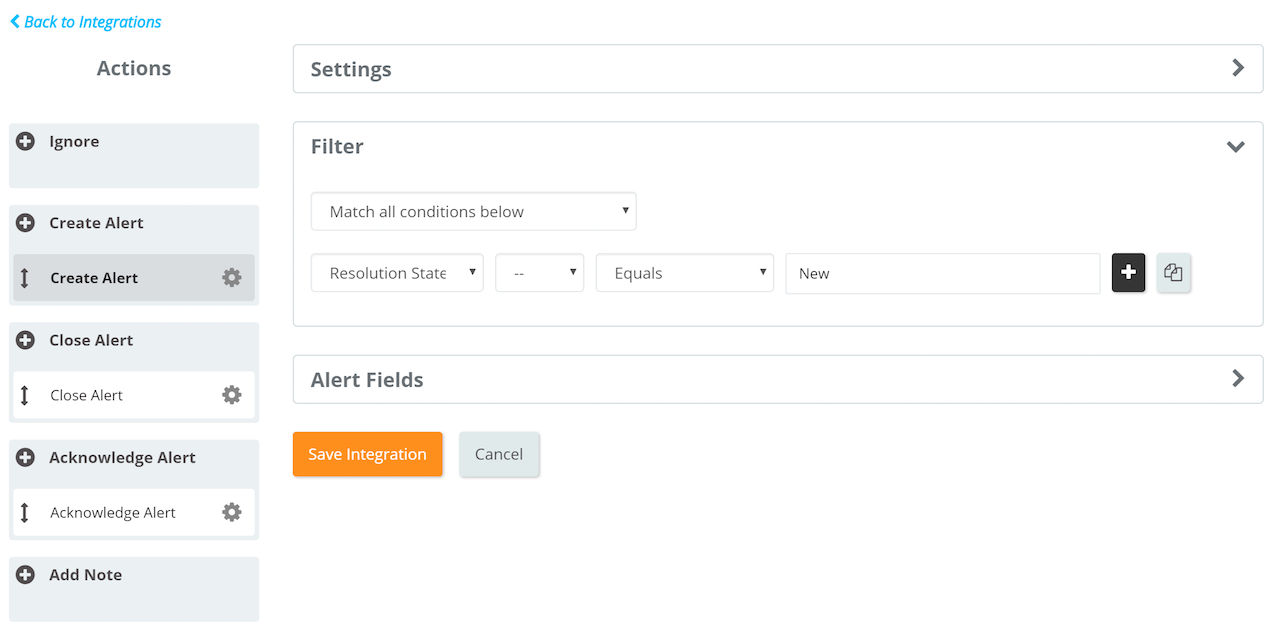Open the Equals operator dropdown

point(685,273)
